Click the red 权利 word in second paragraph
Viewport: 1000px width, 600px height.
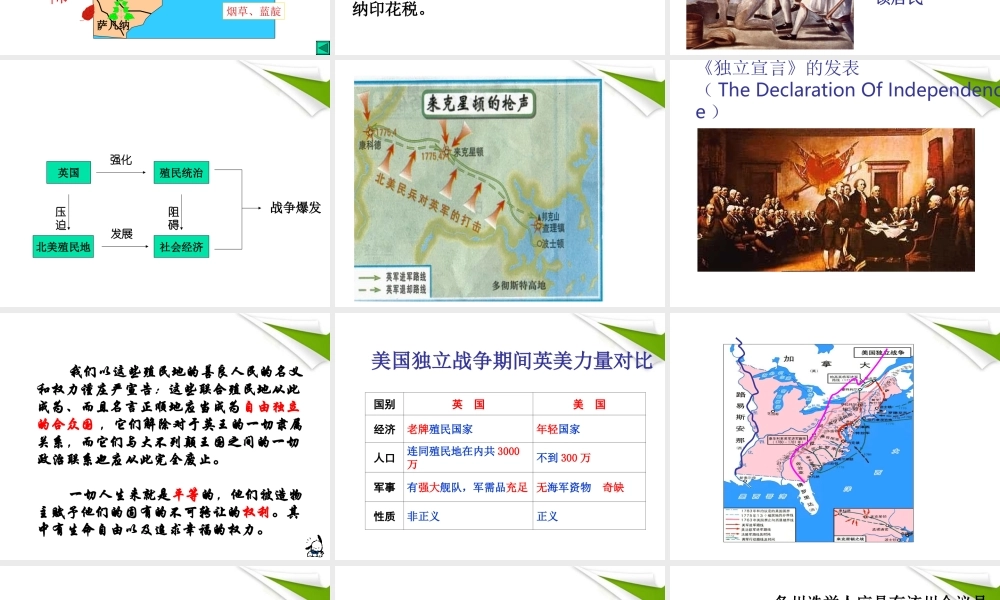tap(256, 512)
